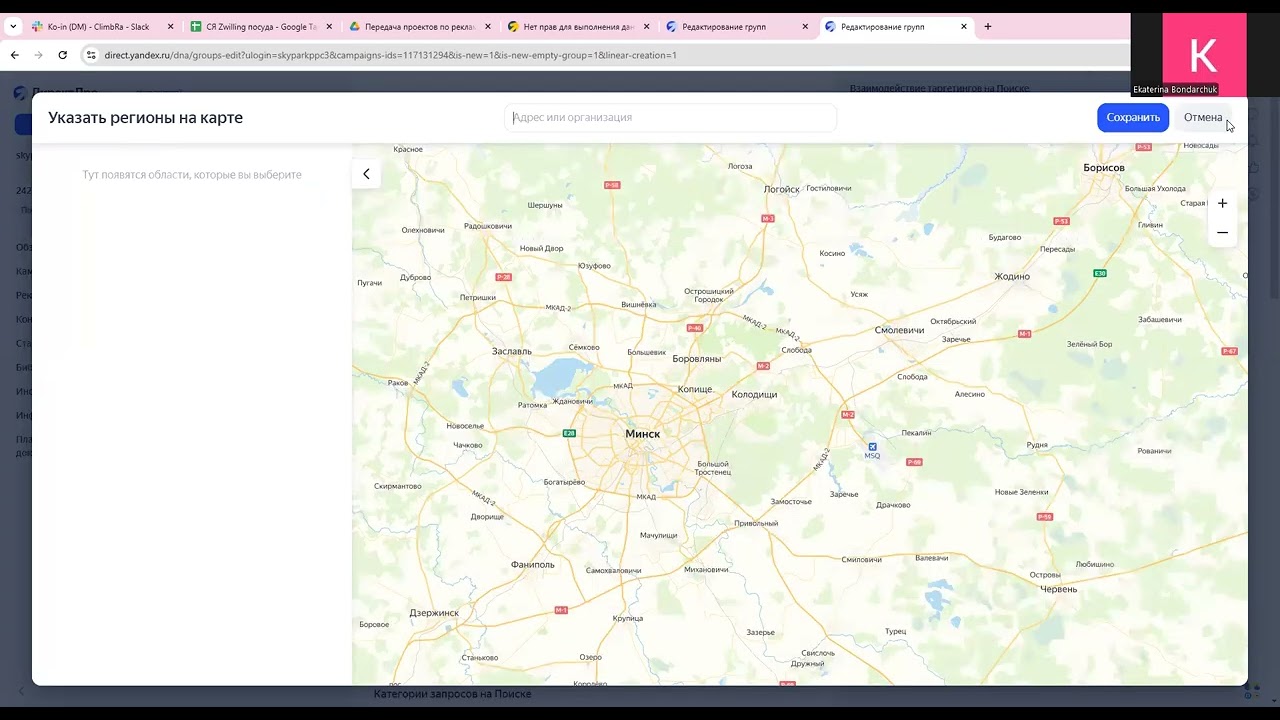Click Боровляны label on the map
Image resolution: width=1280 pixels, height=720 pixels.
697,358
